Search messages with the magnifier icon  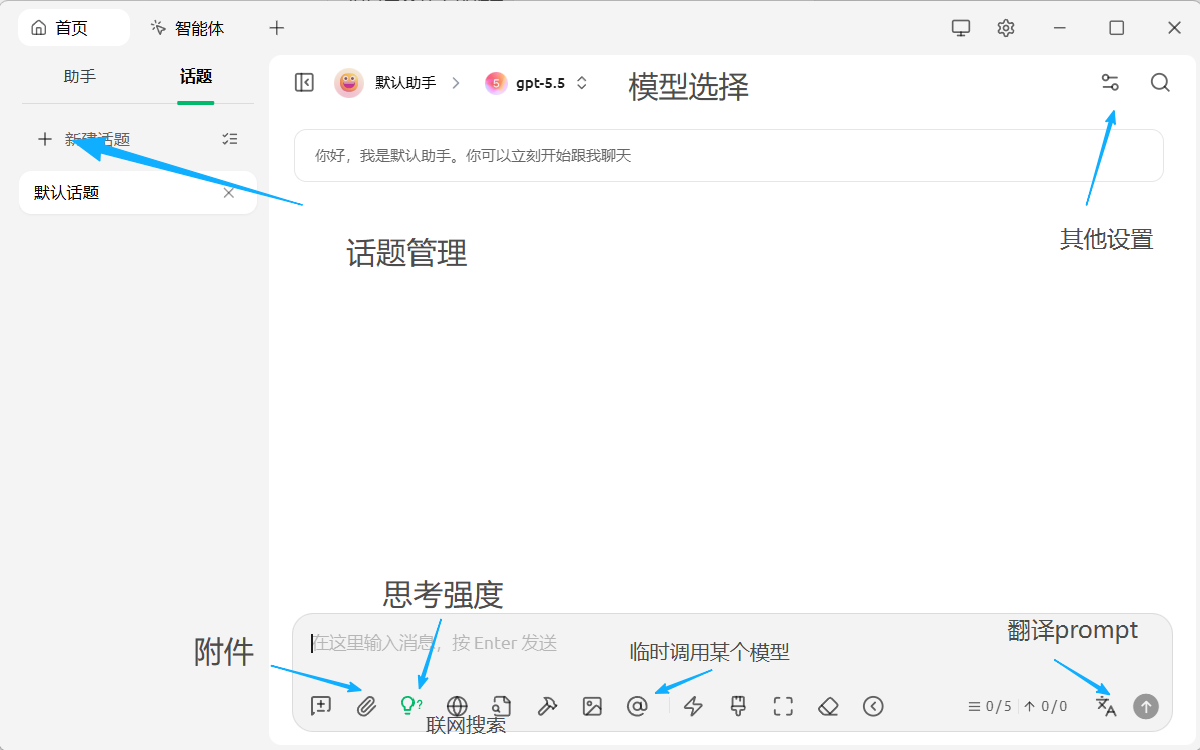click(1160, 83)
